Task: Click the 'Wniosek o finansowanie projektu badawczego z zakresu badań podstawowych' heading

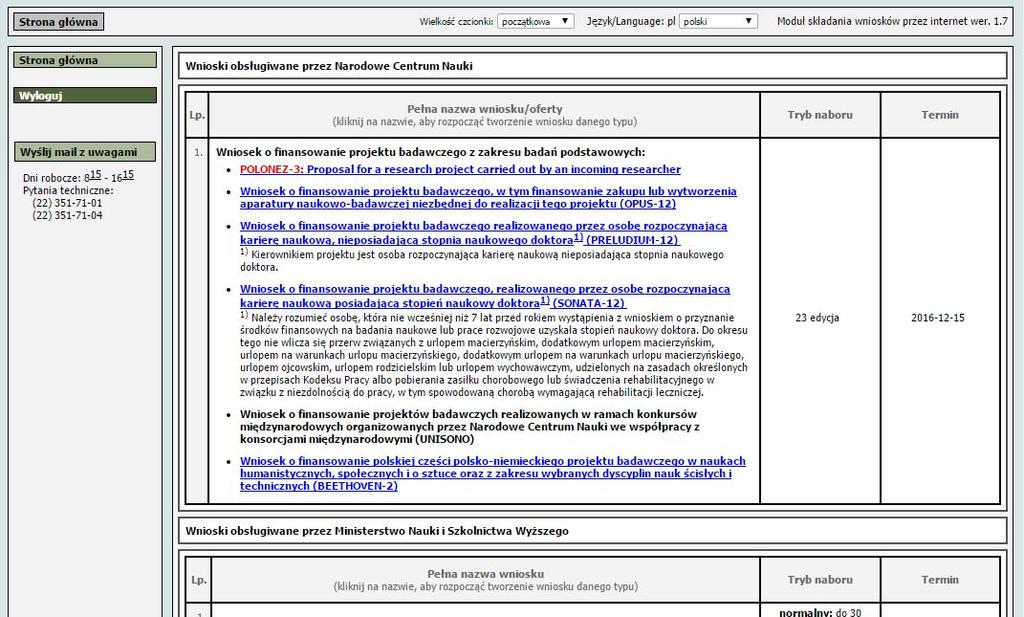Action: pos(430,152)
